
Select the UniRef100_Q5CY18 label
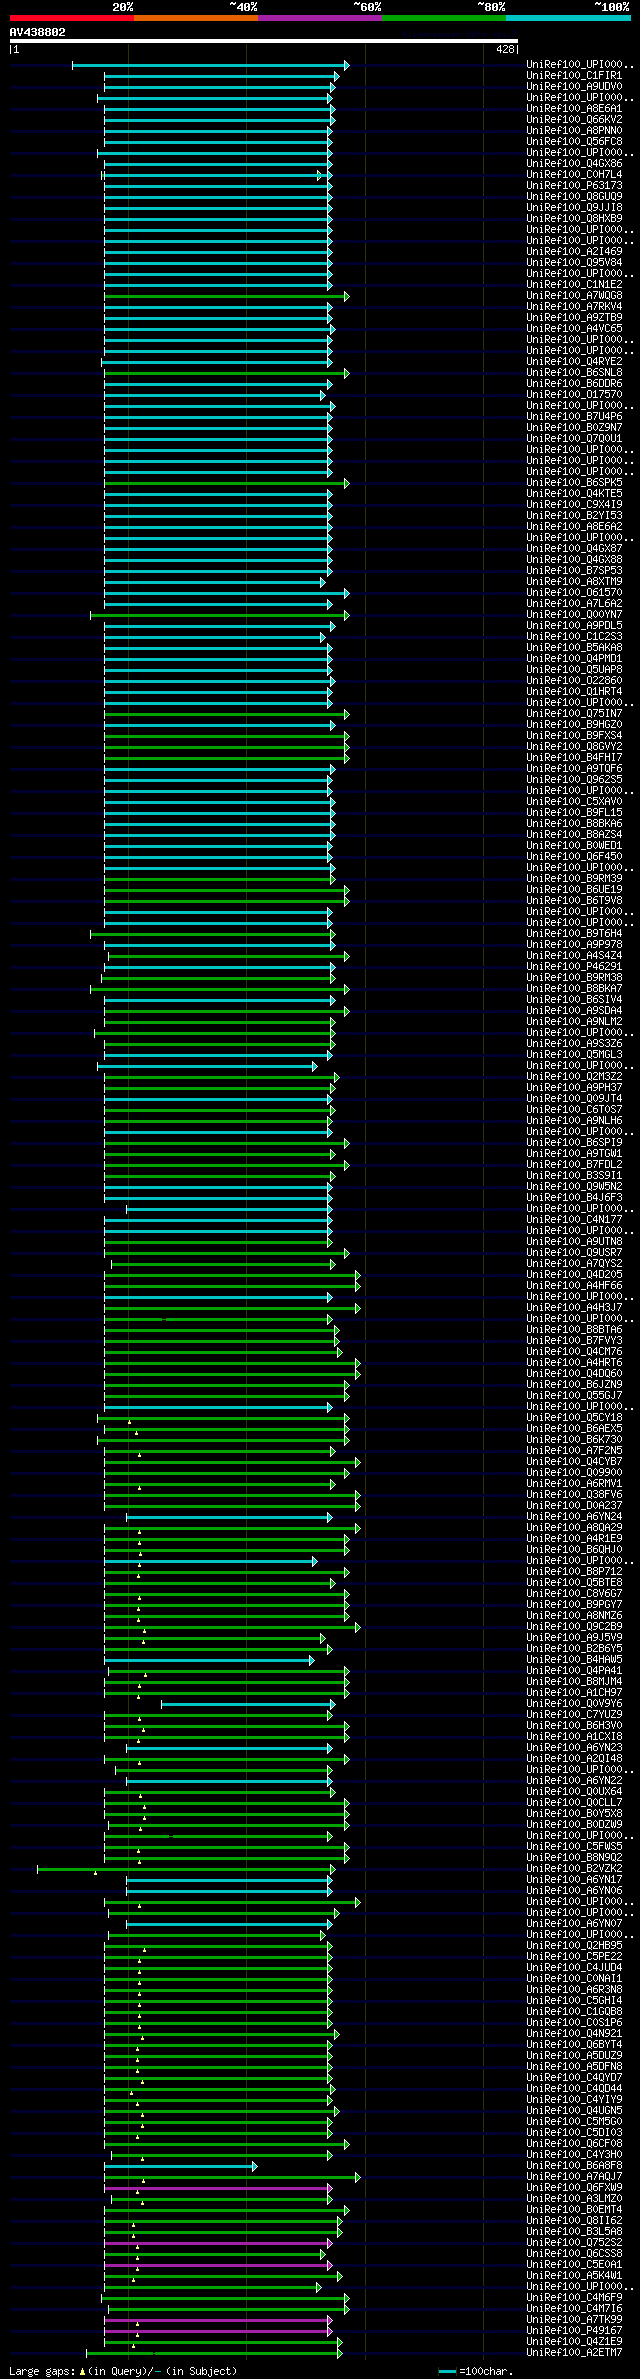click(x=574, y=1417)
